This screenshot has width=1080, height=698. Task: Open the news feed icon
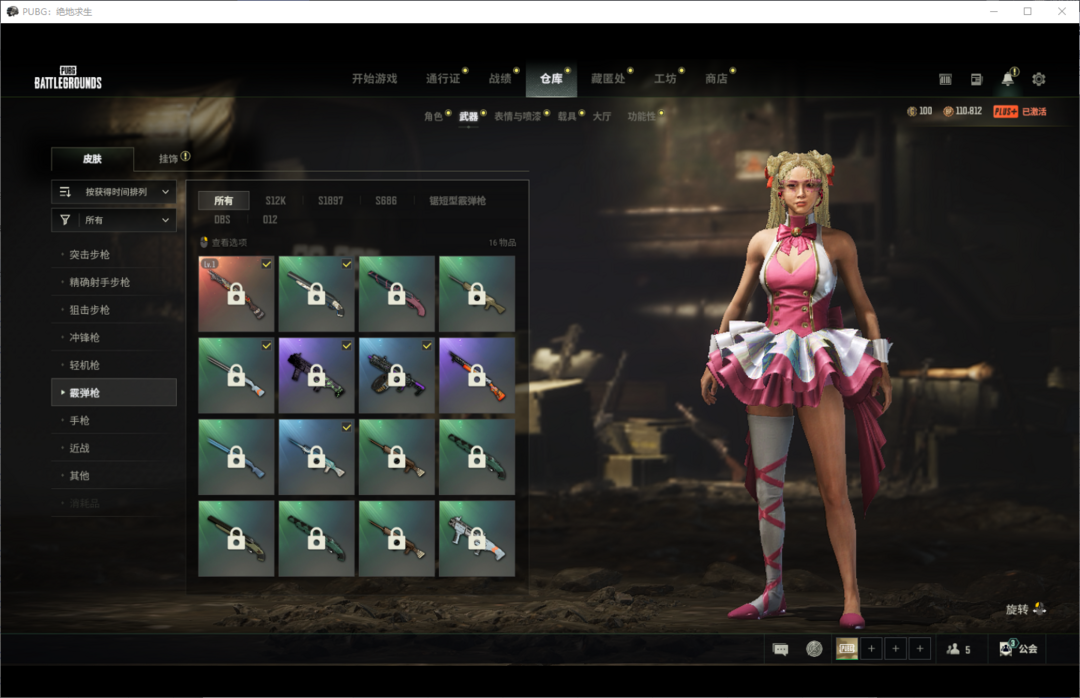[x=976, y=79]
